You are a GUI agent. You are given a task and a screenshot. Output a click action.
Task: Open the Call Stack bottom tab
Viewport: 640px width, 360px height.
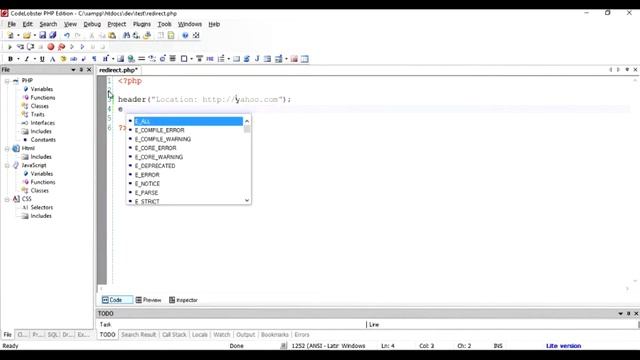[174, 335]
